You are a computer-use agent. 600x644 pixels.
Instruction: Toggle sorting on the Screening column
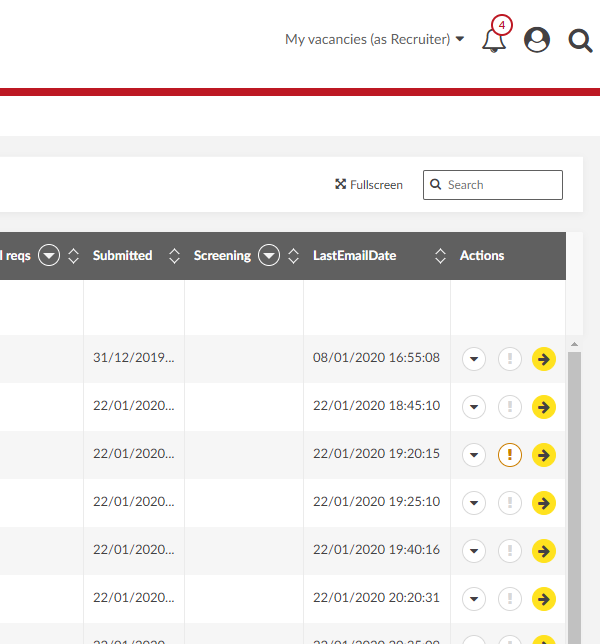(x=293, y=256)
